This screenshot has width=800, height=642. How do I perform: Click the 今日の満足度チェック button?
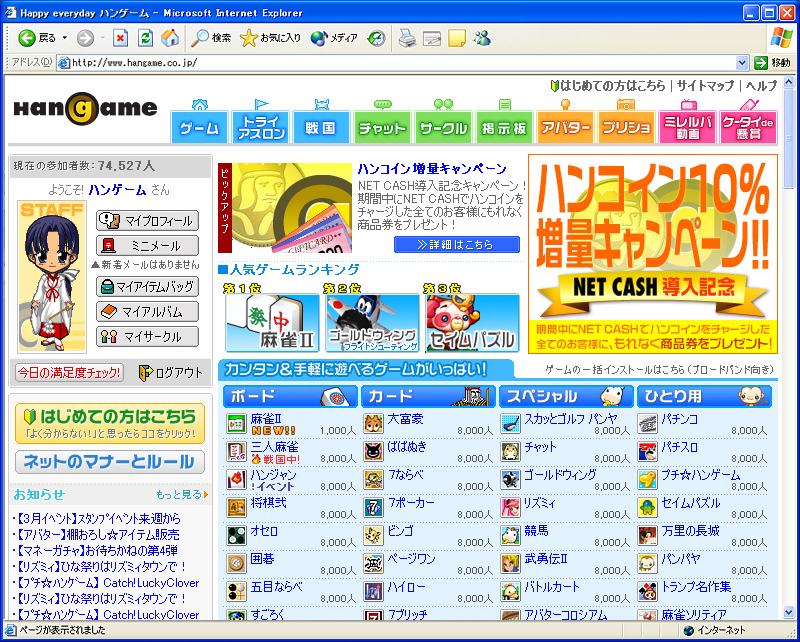(x=69, y=373)
